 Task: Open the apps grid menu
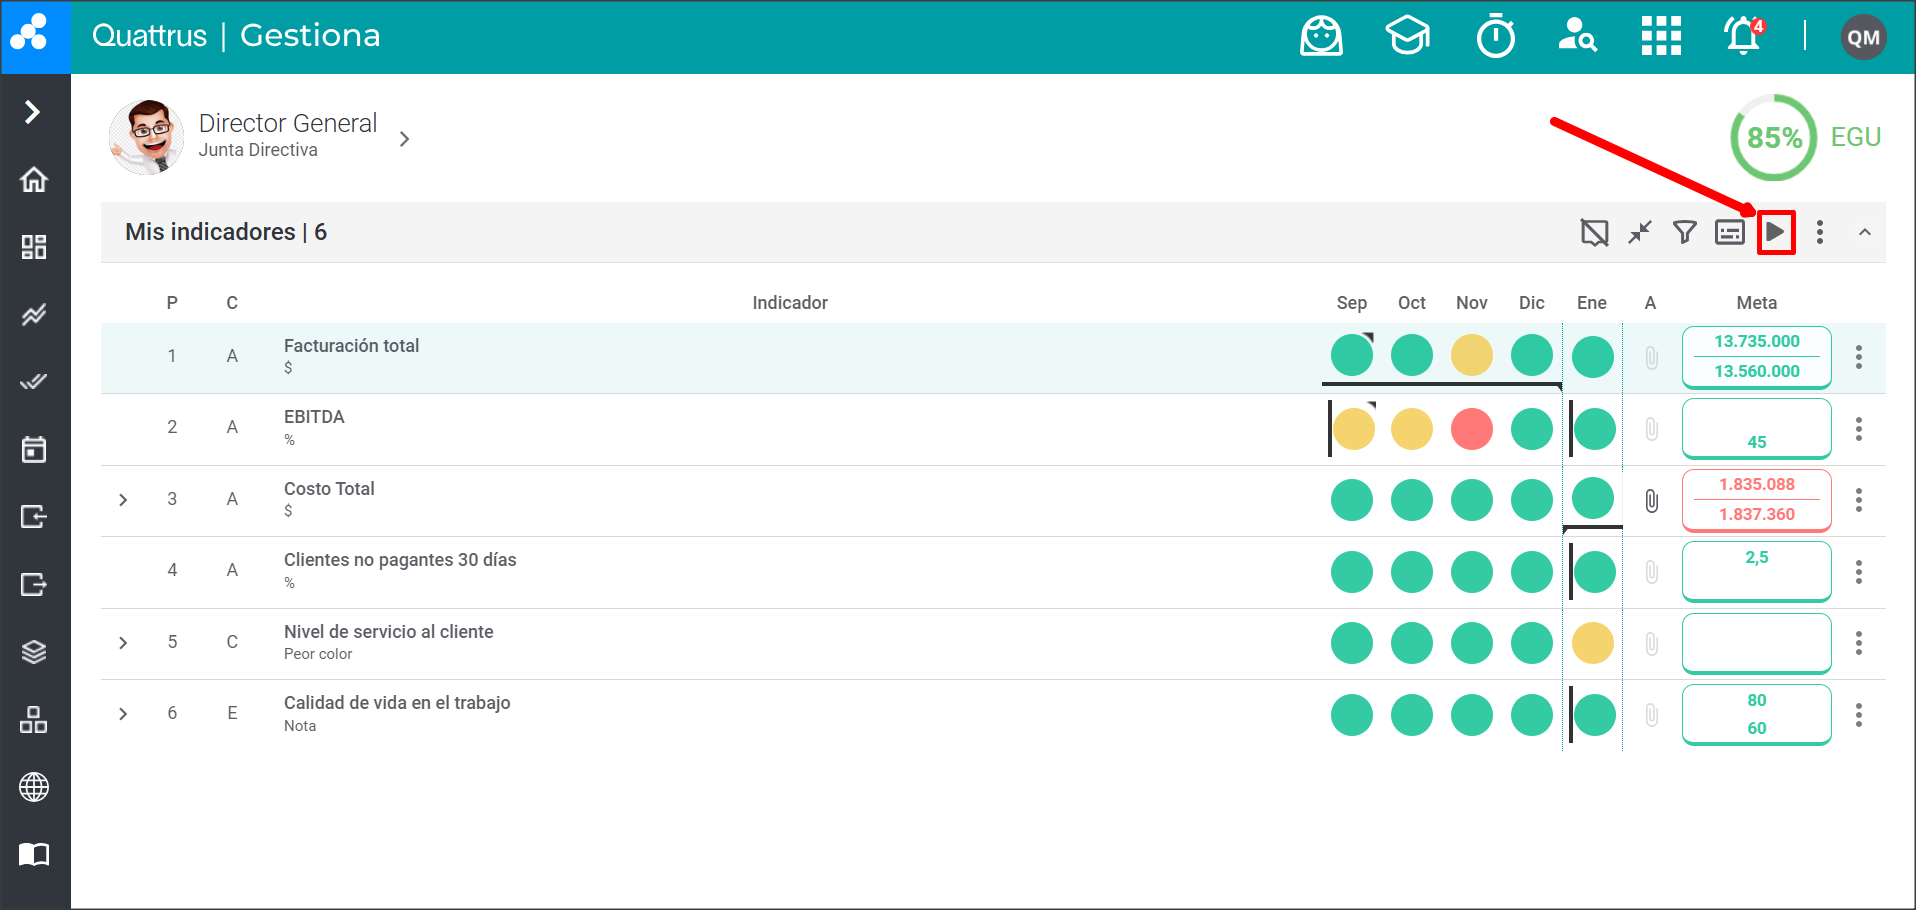(1661, 37)
